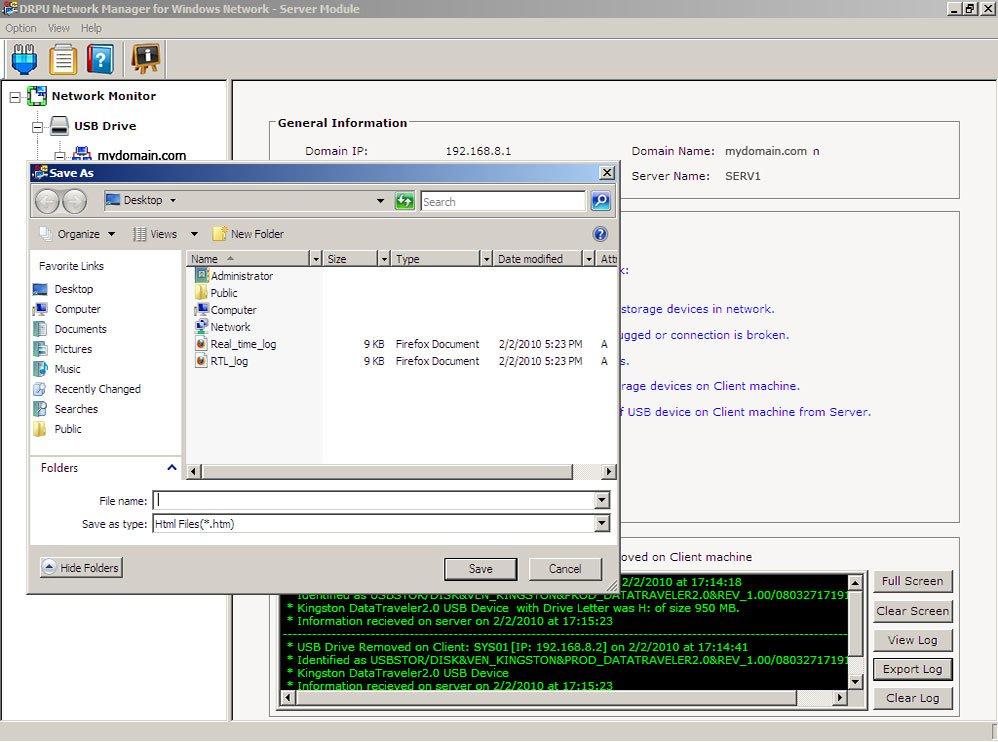This screenshot has height=742, width=998.
Task: Click the search magnifier icon in Save As
Action: click(x=600, y=201)
